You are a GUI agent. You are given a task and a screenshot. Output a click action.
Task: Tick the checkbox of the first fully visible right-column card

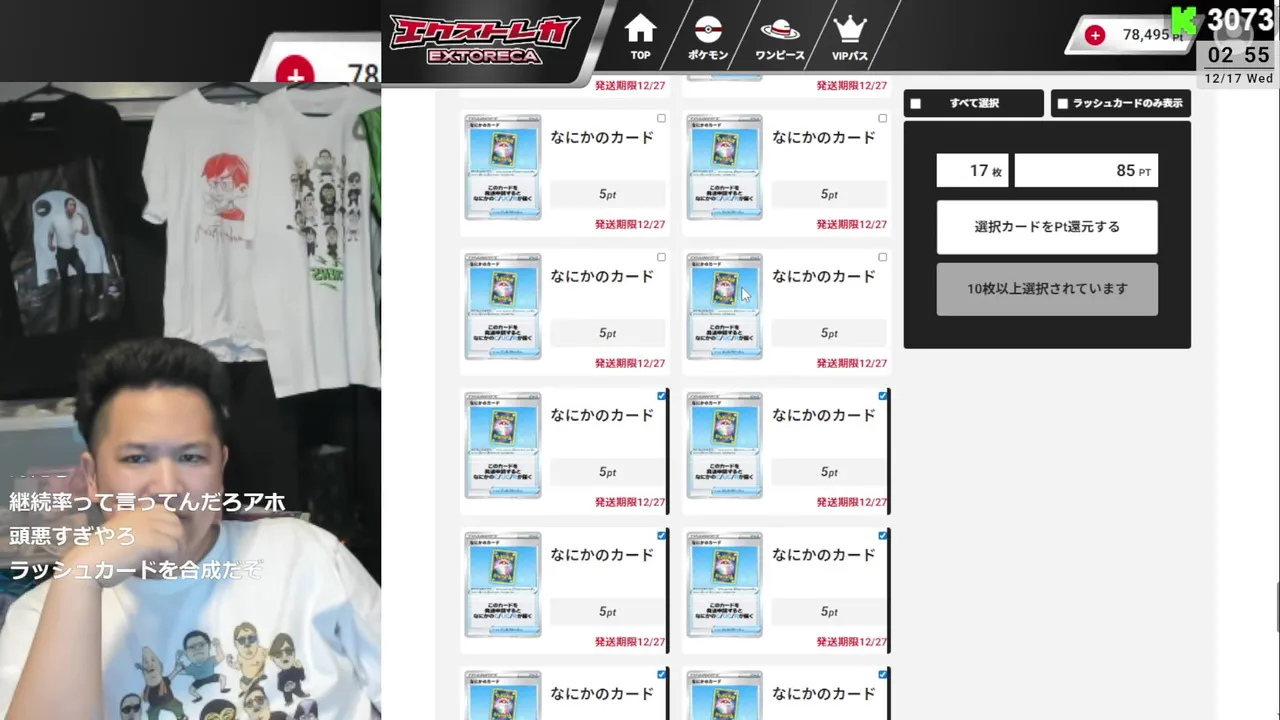[x=882, y=118]
